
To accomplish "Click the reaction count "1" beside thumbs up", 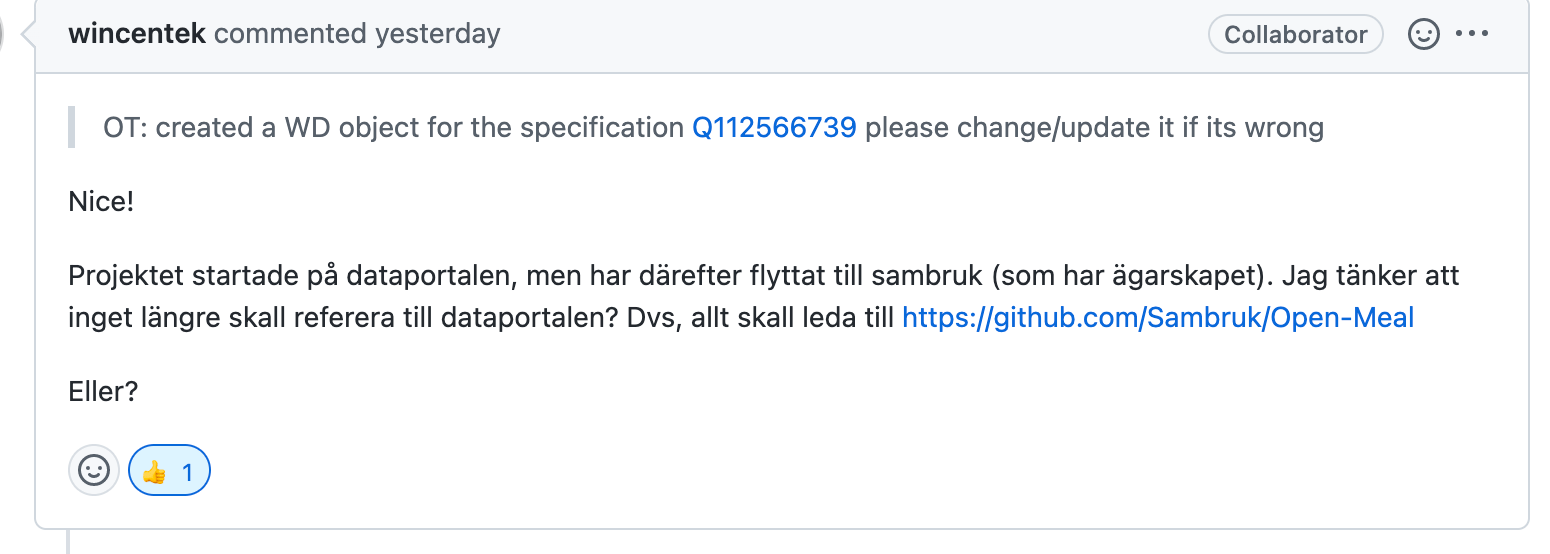I will [187, 471].
